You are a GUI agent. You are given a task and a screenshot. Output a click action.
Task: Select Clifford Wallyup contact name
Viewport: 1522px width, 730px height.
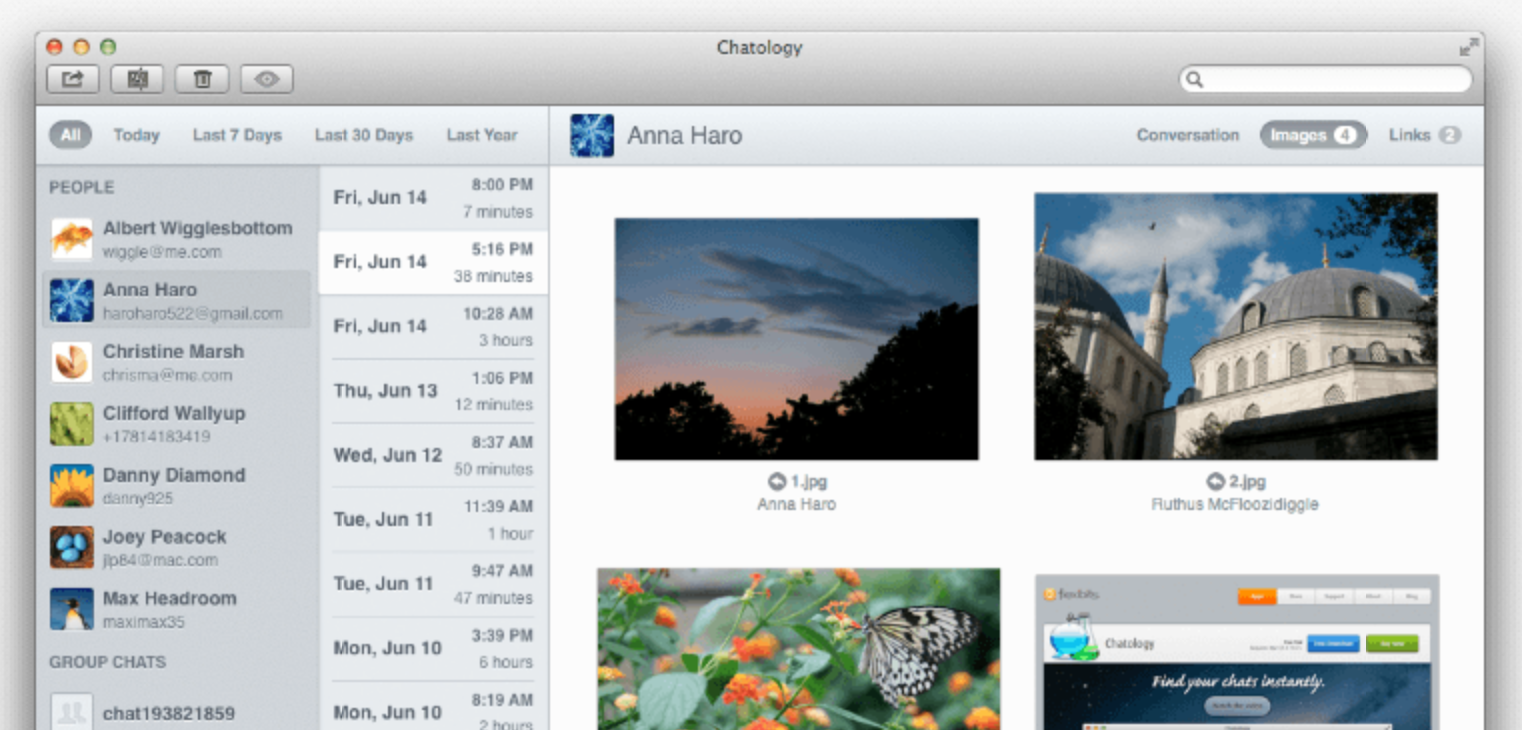pos(174,413)
